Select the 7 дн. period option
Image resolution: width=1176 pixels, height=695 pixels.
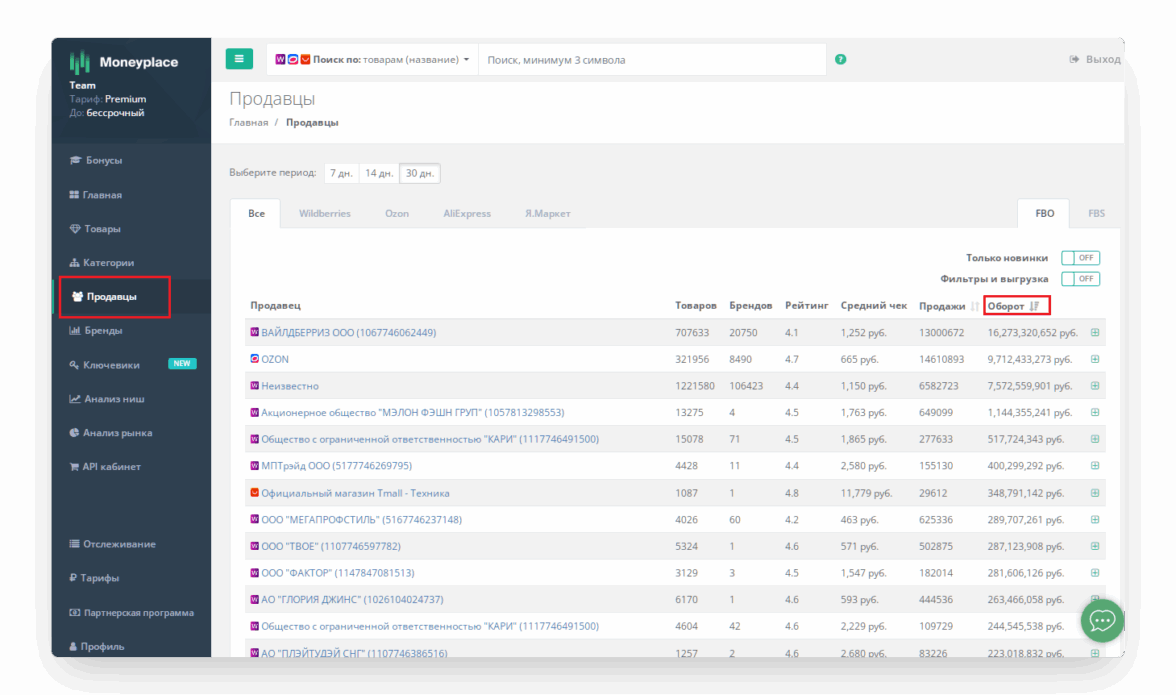tap(341, 173)
